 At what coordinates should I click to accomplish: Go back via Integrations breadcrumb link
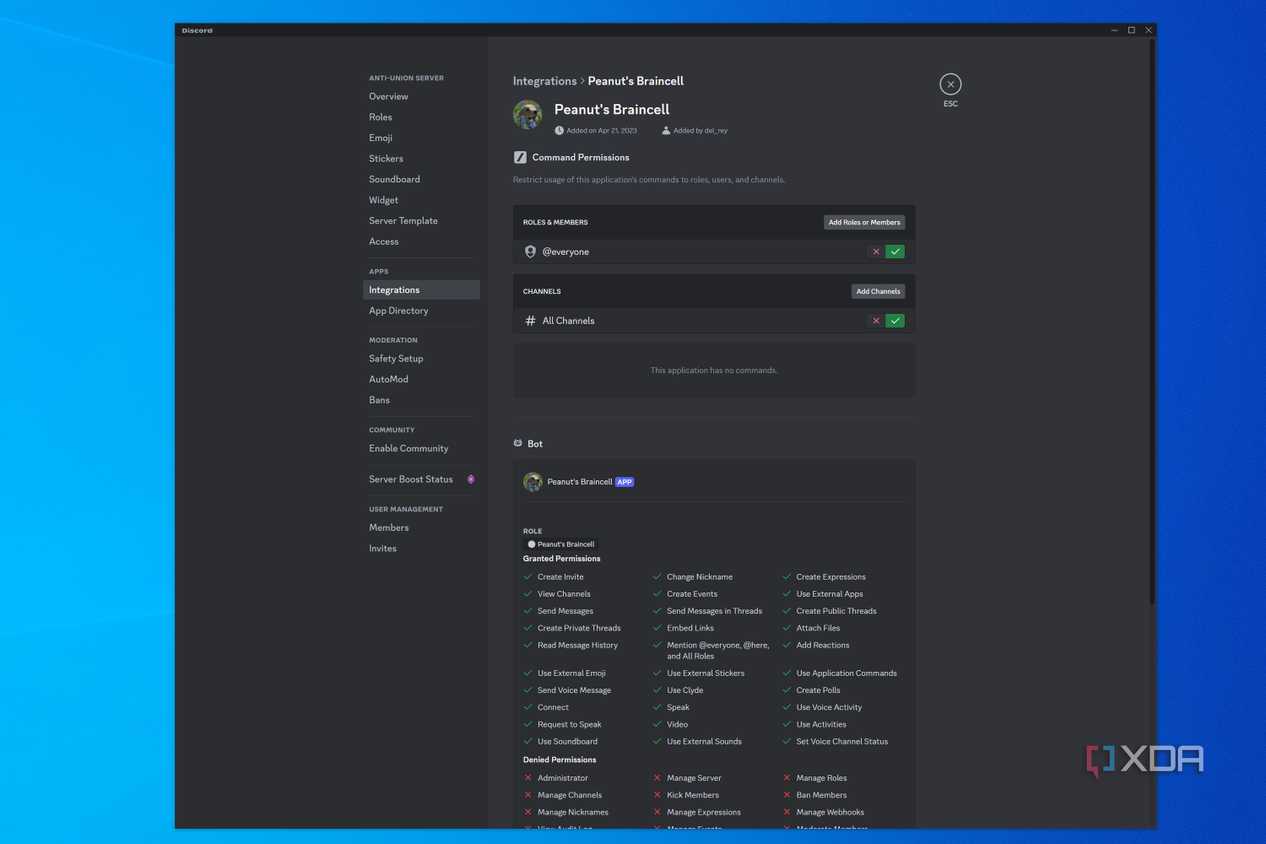pyautogui.click(x=545, y=81)
